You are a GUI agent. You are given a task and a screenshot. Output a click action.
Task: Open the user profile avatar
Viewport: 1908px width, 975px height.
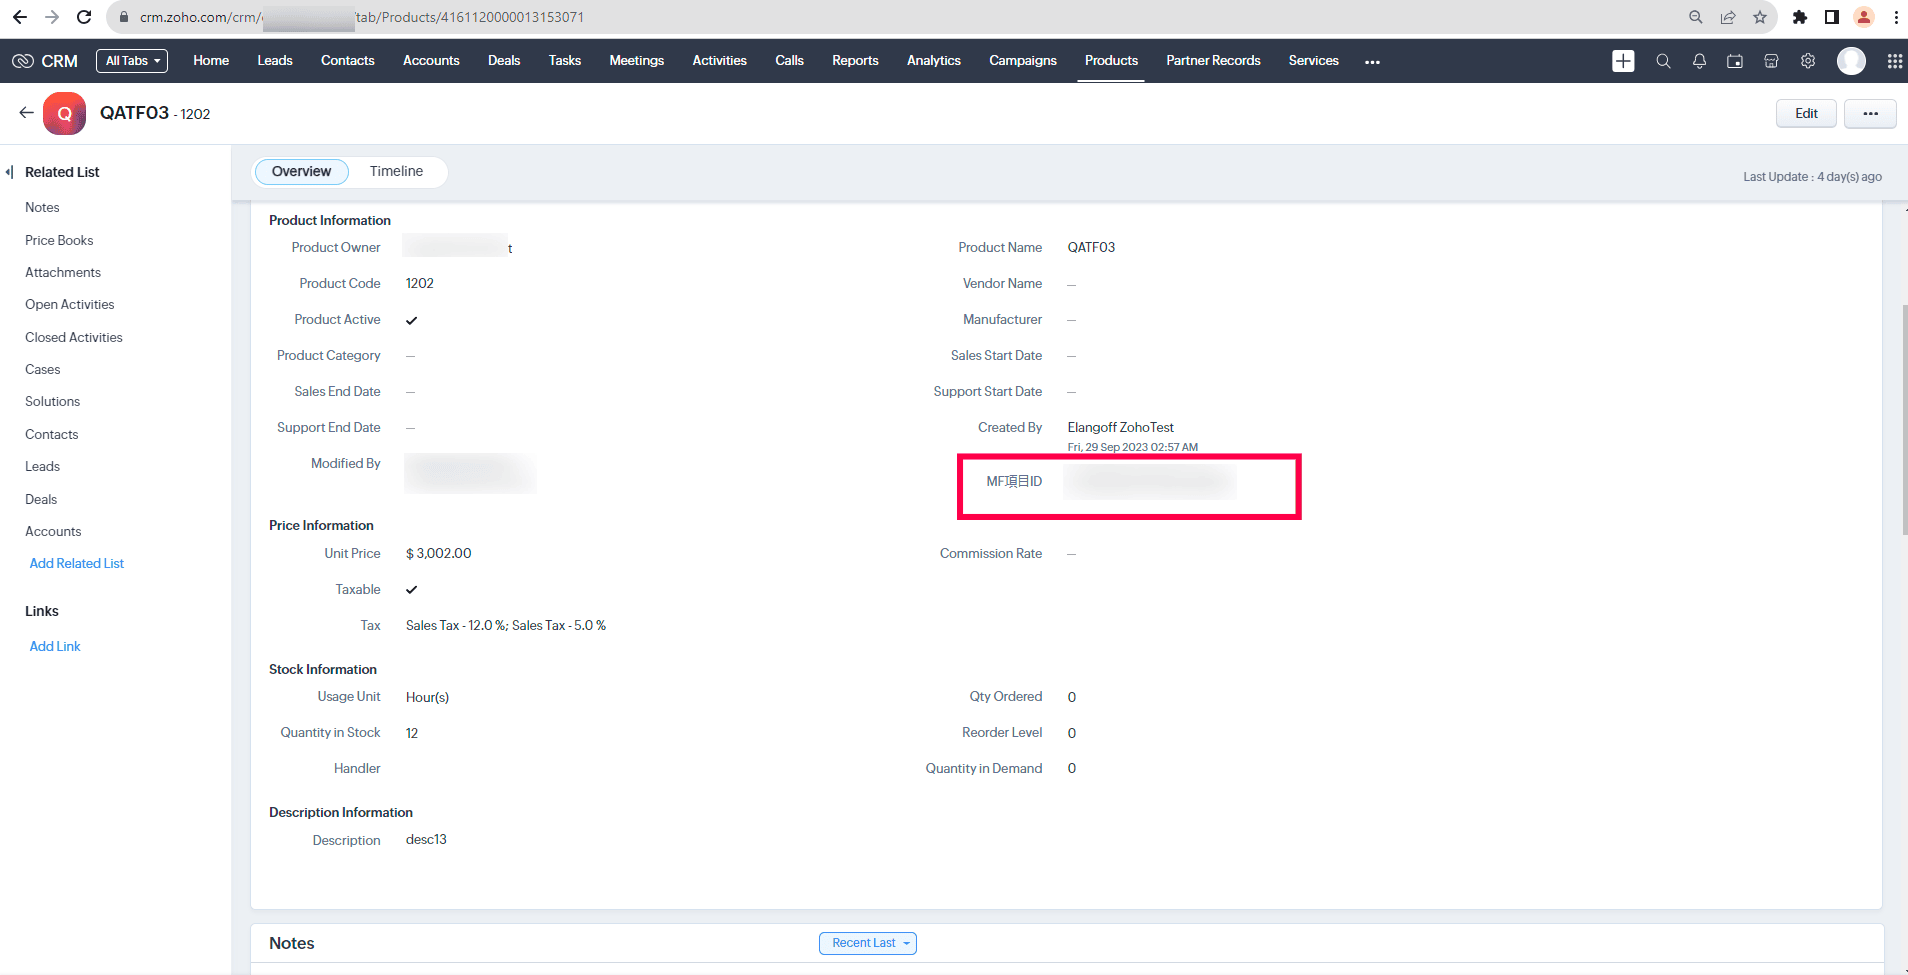[1851, 61]
